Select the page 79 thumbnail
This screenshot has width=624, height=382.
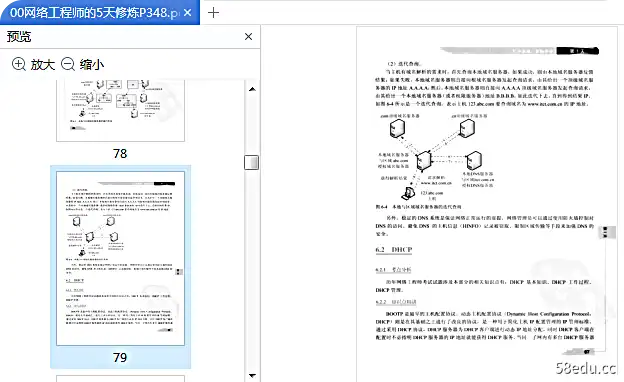pyautogui.click(x=121, y=258)
